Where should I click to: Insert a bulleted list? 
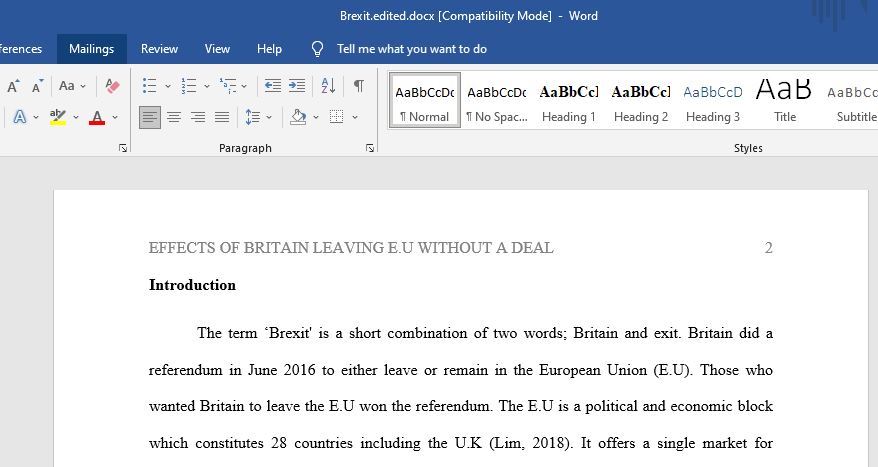point(150,86)
